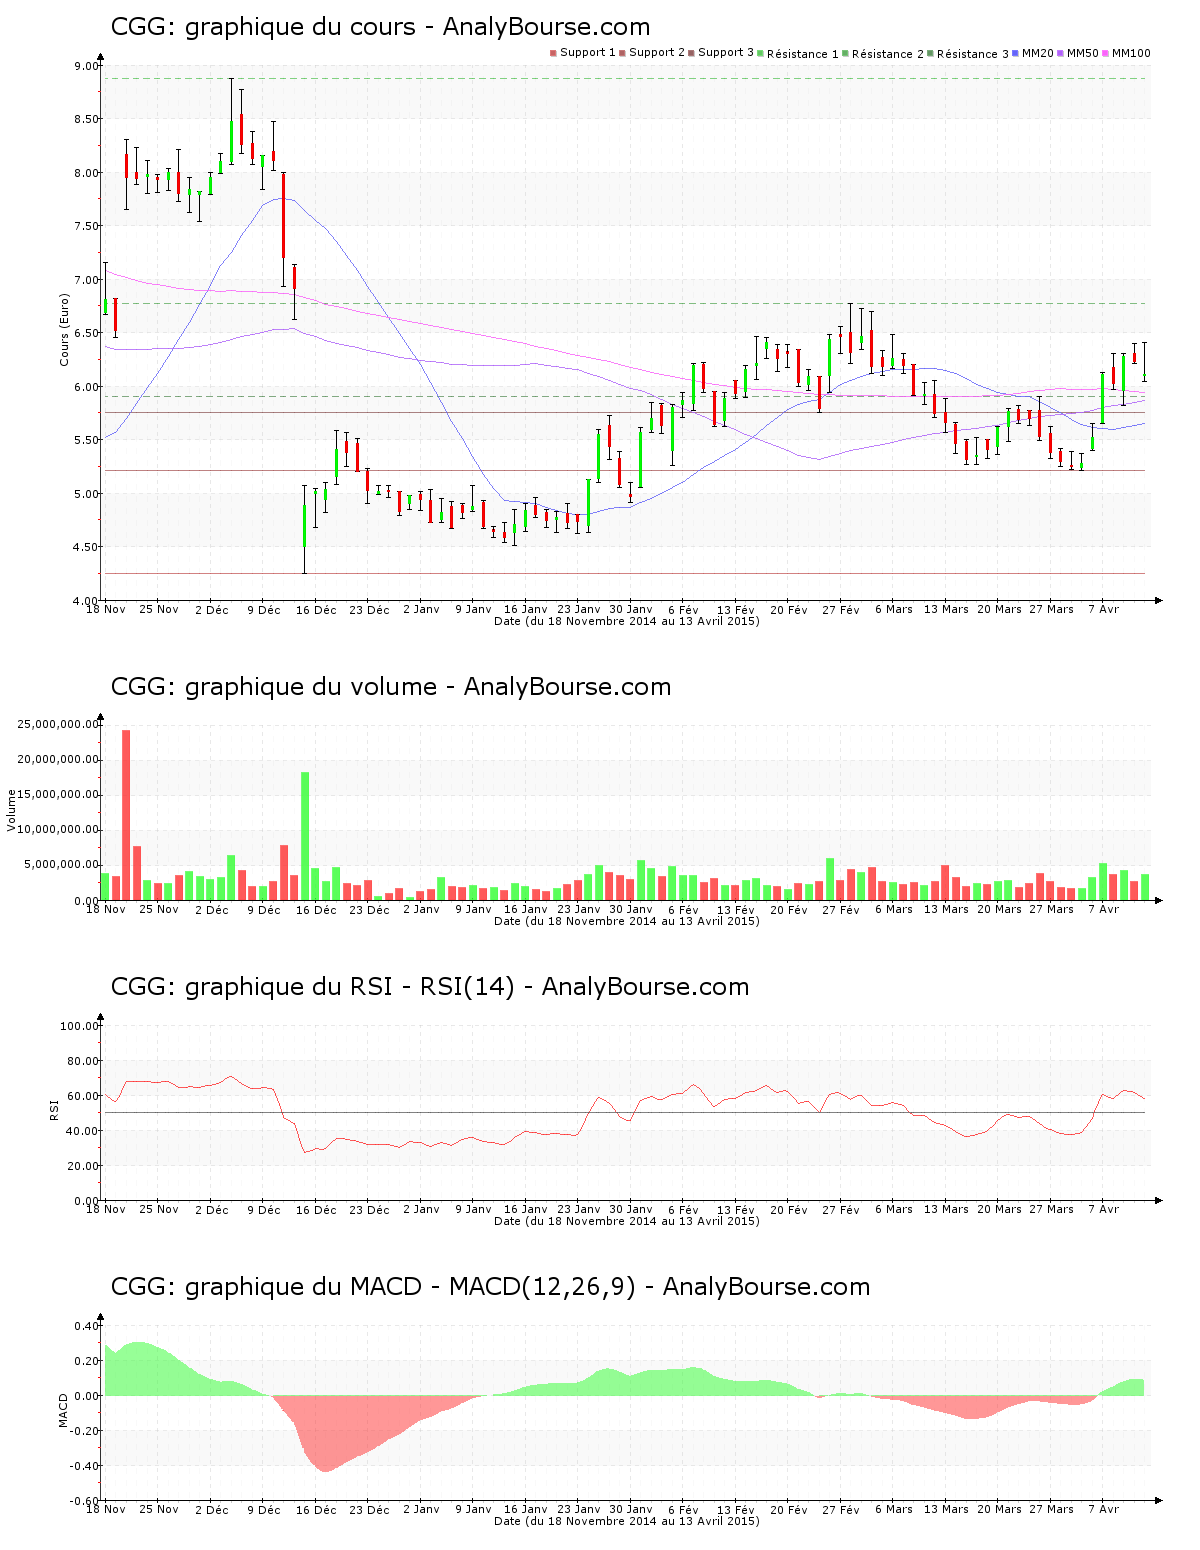Screen dimensions: 1200x1550
Task: Click "16 Déc" date on volume chart axis
Action: 316,909
